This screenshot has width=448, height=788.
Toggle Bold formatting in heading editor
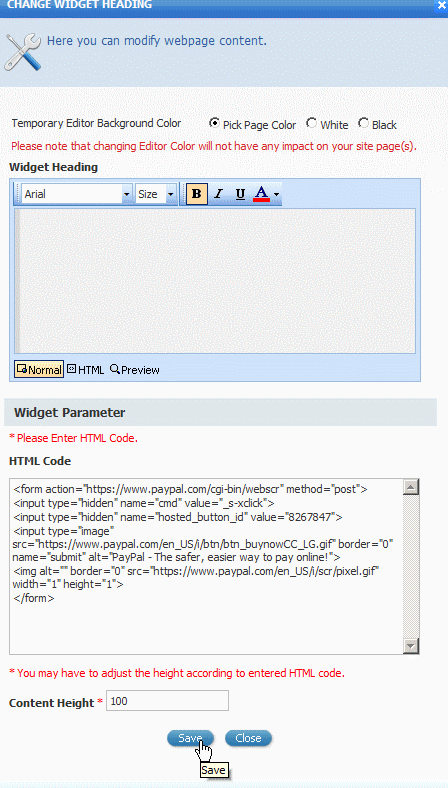(197, 194)
